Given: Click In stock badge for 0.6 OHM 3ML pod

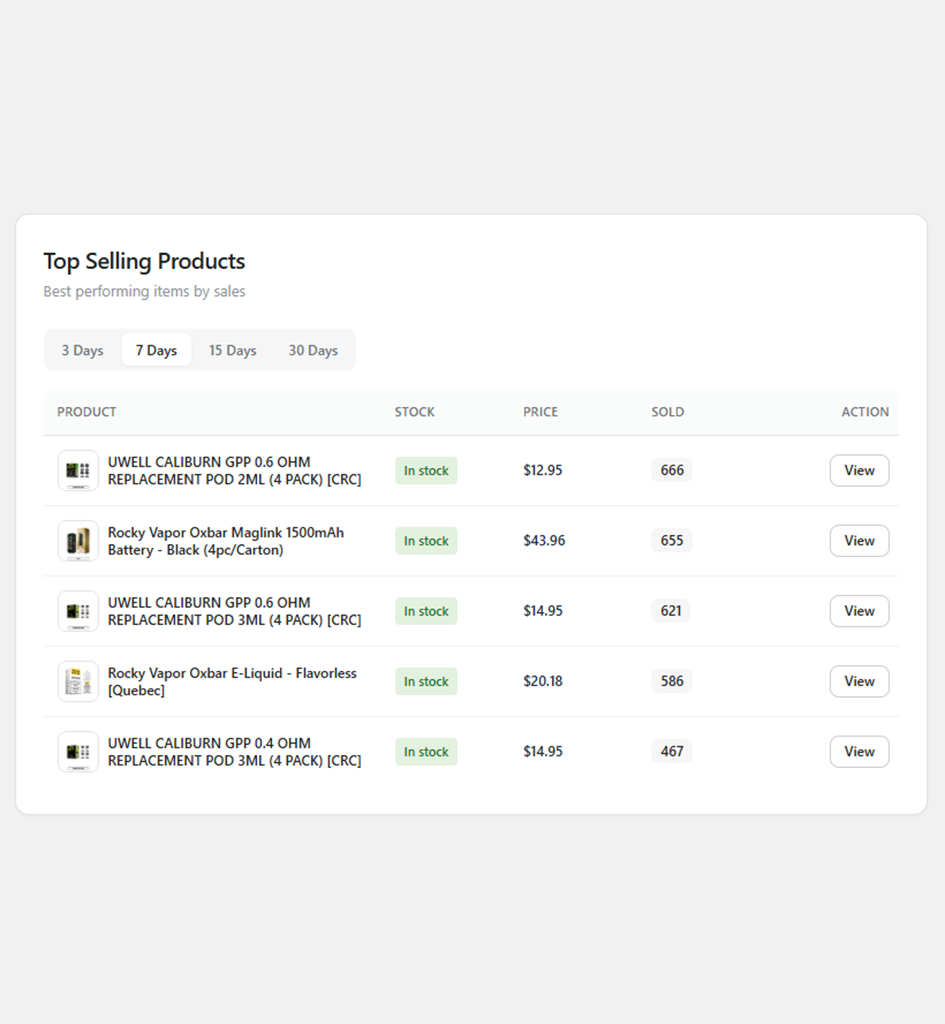Looking at the screenshot, I should 426,611.
